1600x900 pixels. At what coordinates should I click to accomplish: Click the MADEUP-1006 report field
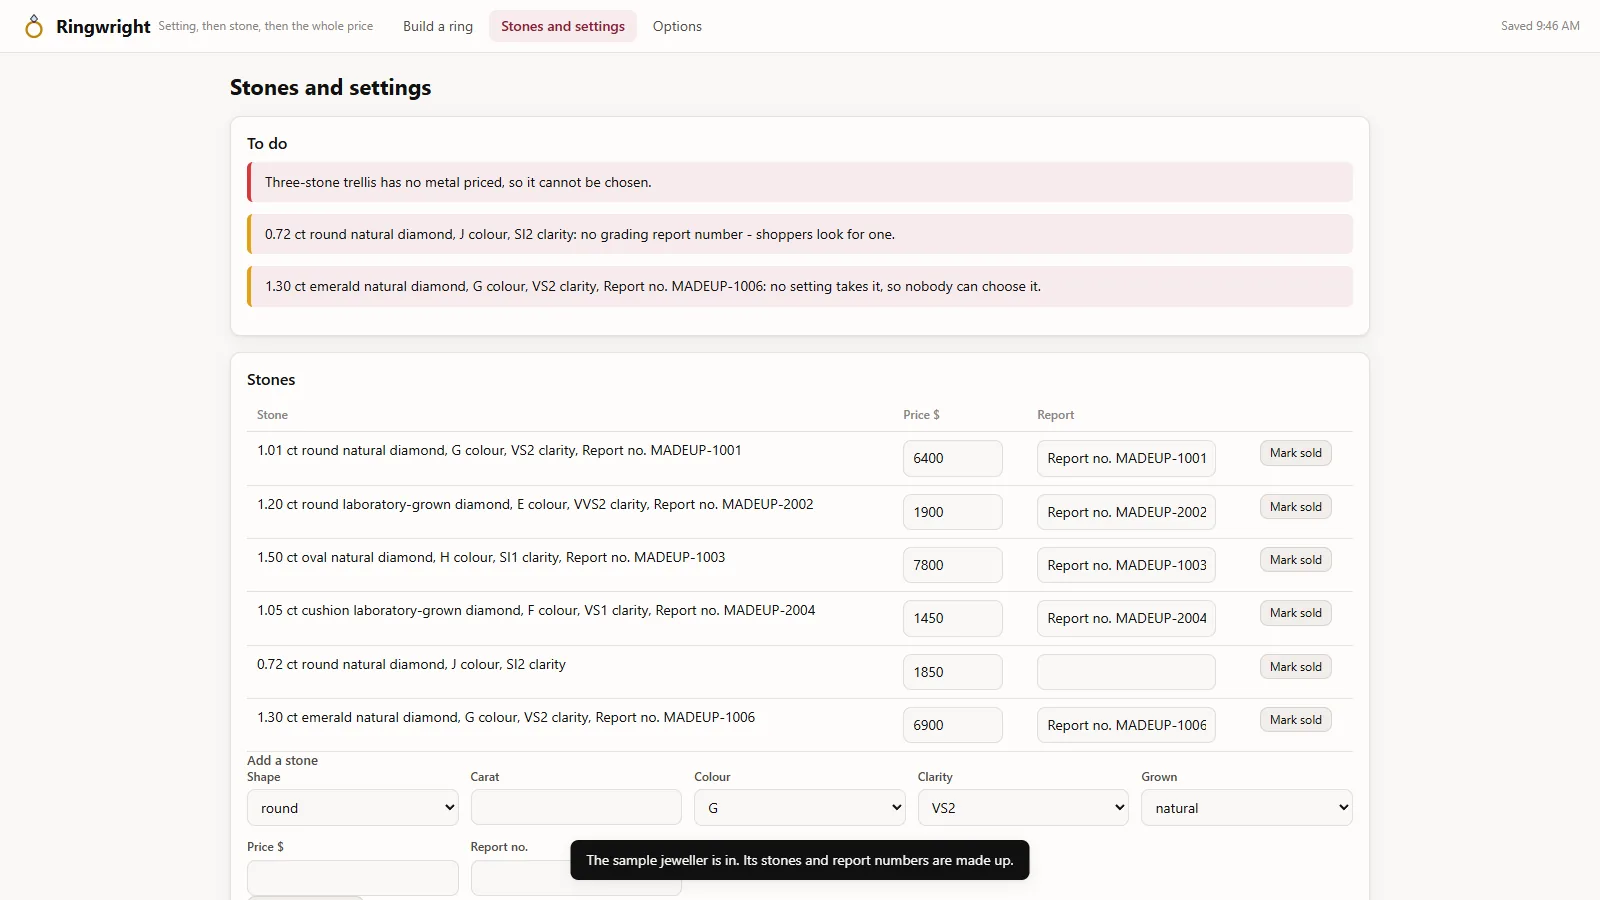coord(1126,725)
